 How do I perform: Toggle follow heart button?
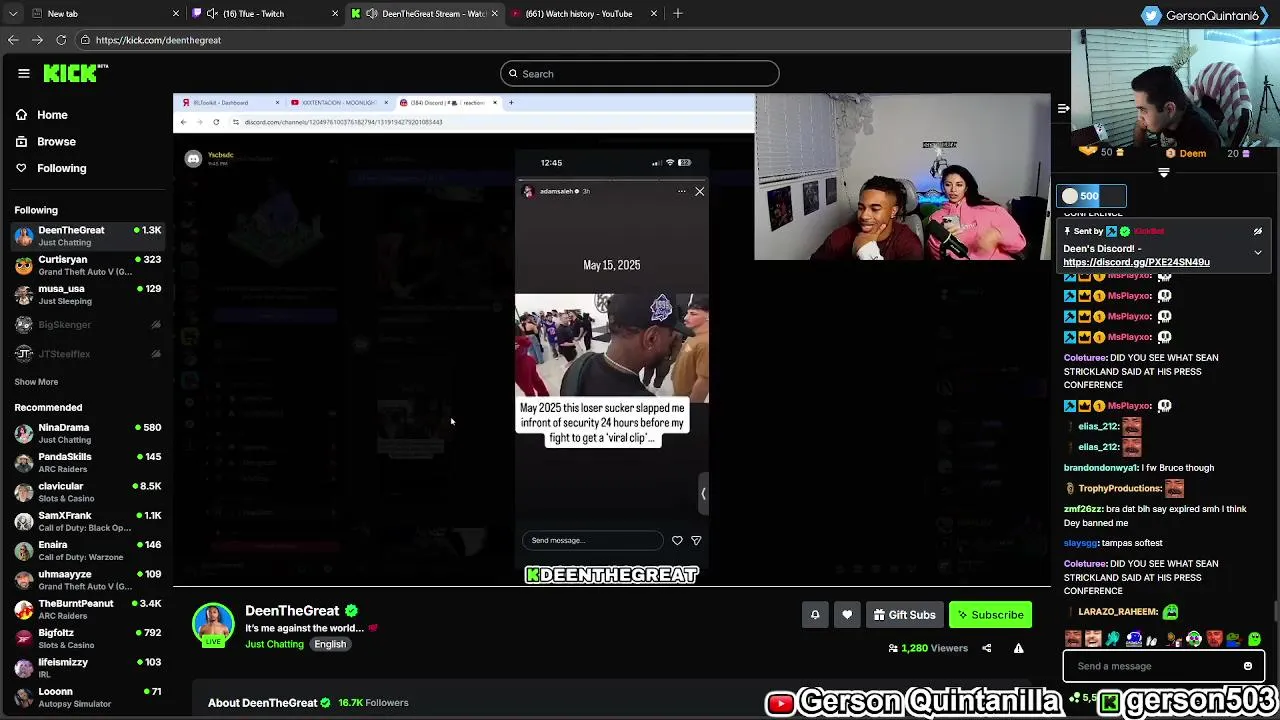pos(847,615)
